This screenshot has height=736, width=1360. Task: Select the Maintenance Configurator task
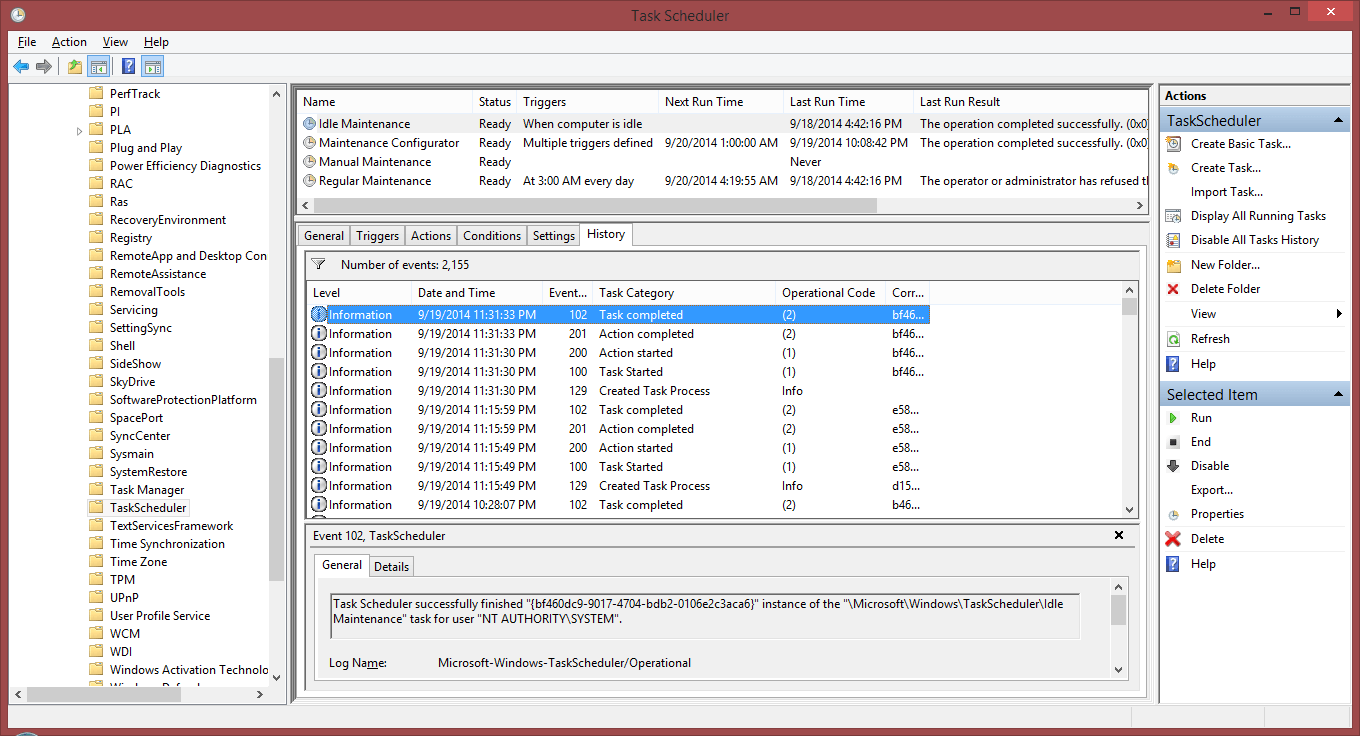[722, 143]
